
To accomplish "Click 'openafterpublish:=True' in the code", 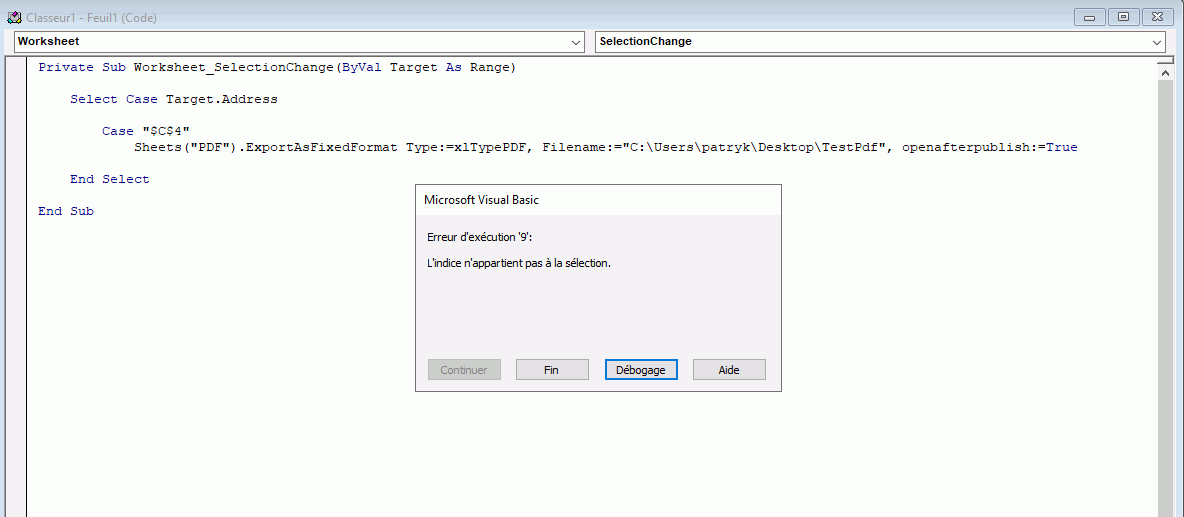I will (x=990, y=148).
